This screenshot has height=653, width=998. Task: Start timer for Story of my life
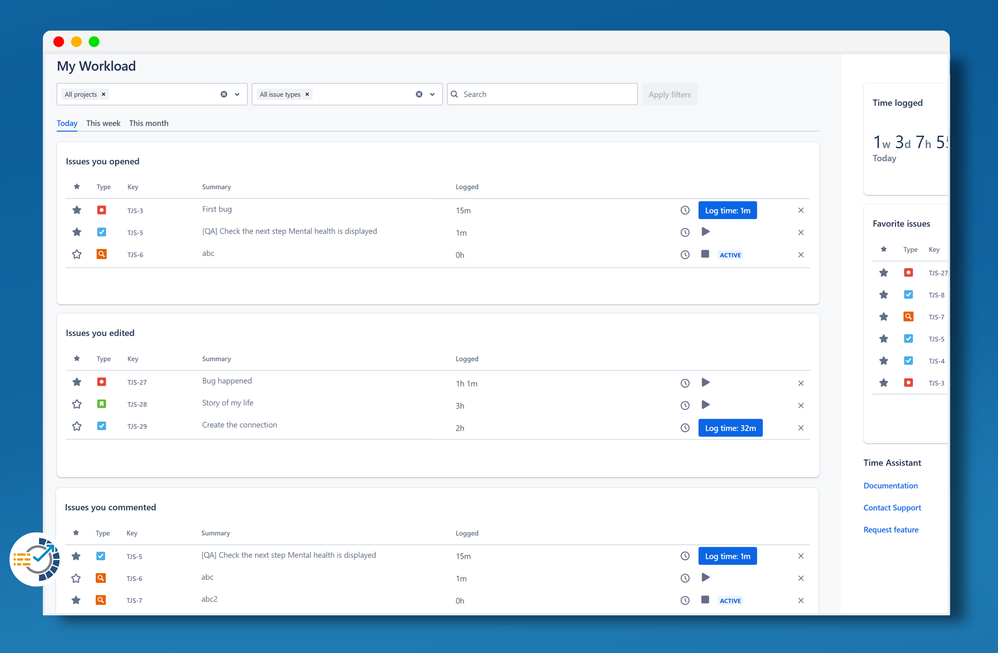click(705, 405)
